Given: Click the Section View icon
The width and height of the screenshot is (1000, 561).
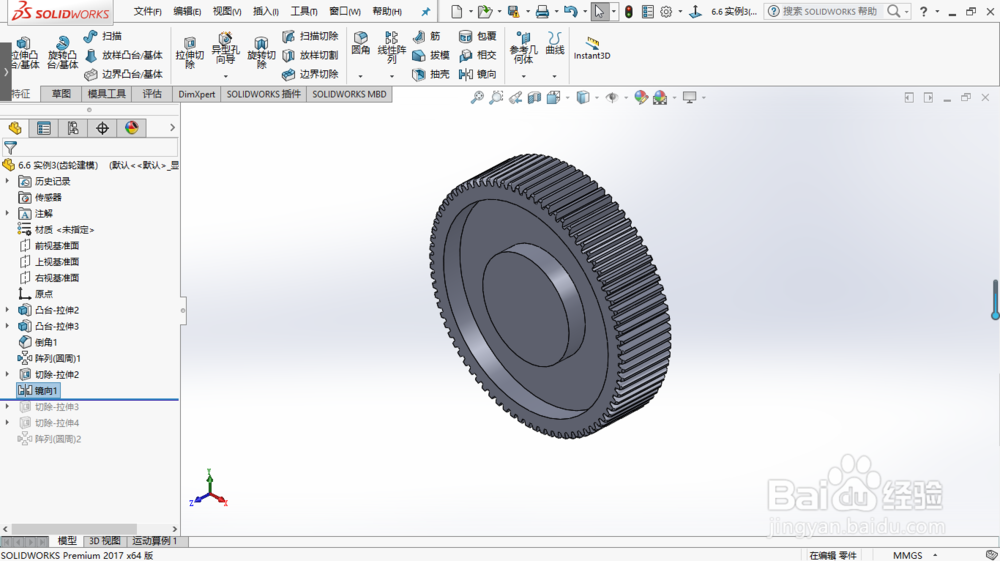Looking at the screenshot, I should coord(534,98).
